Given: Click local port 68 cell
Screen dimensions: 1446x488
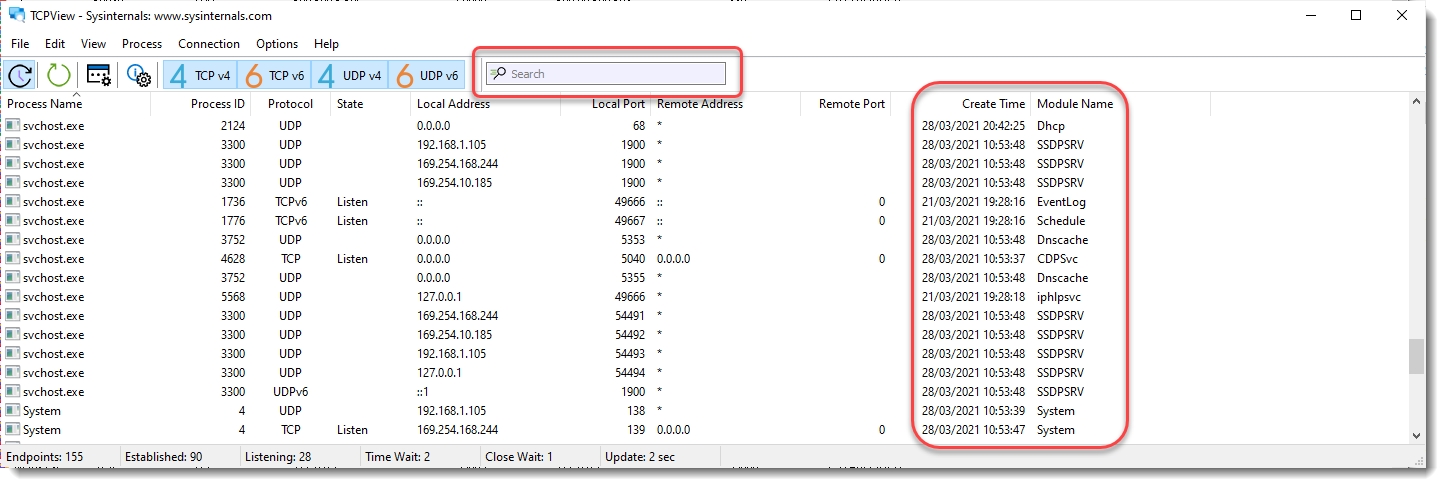Looking at the screenshot, I should pos(639,126).
